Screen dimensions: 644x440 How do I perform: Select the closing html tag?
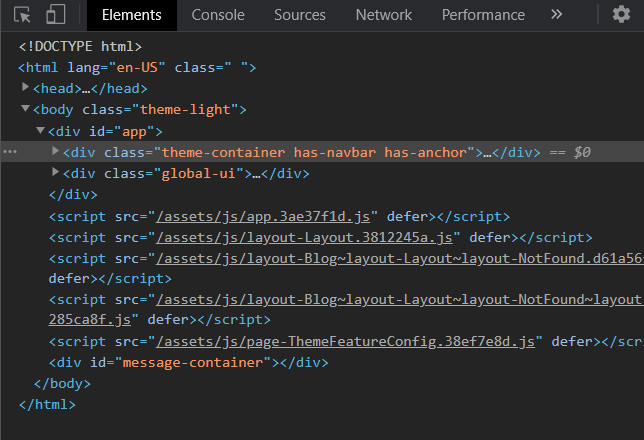click(x=47, y=405)
